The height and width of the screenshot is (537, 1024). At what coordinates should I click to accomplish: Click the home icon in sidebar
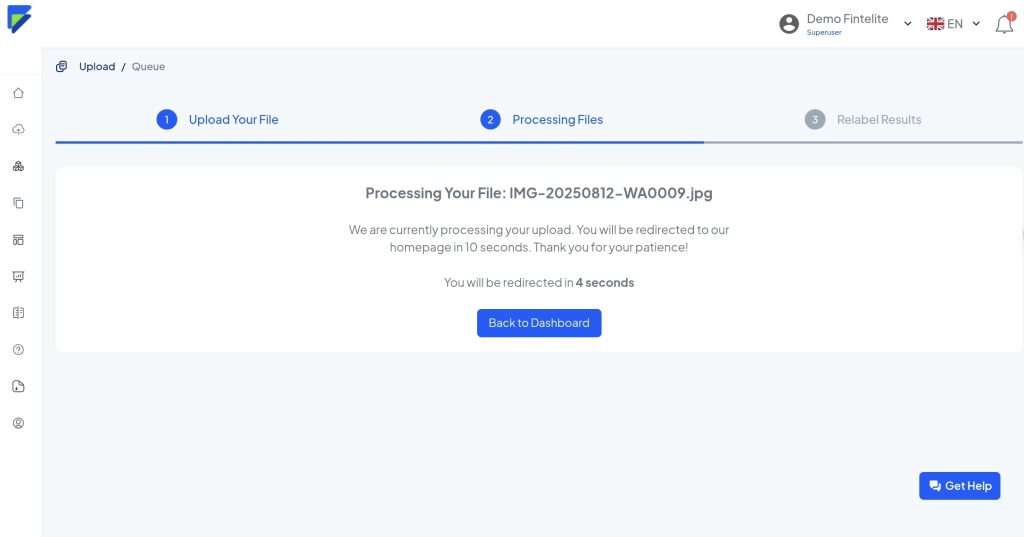click(x=18, y=93)
